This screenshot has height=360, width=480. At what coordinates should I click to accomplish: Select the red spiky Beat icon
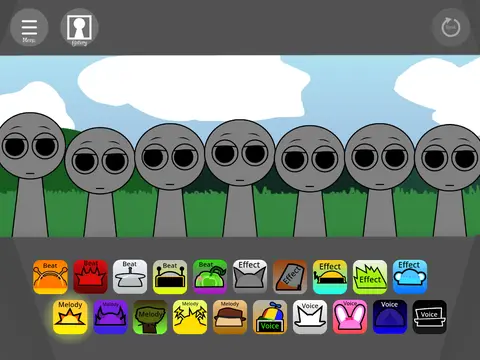90,277
